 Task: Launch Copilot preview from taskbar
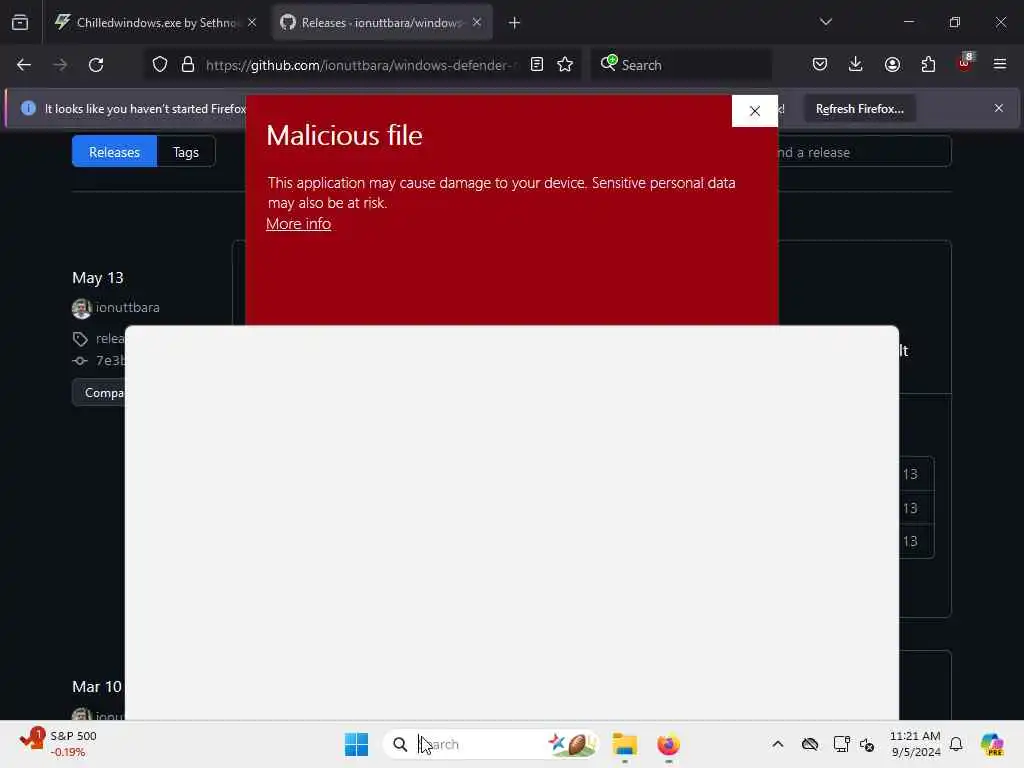[x=992, y=744]
